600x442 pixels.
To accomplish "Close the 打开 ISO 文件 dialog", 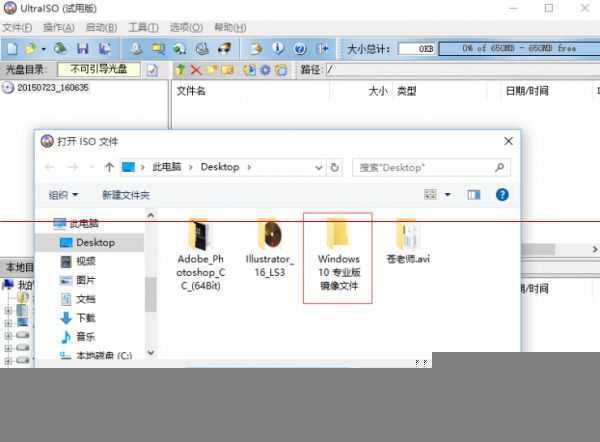I will [x=508, y=141].
